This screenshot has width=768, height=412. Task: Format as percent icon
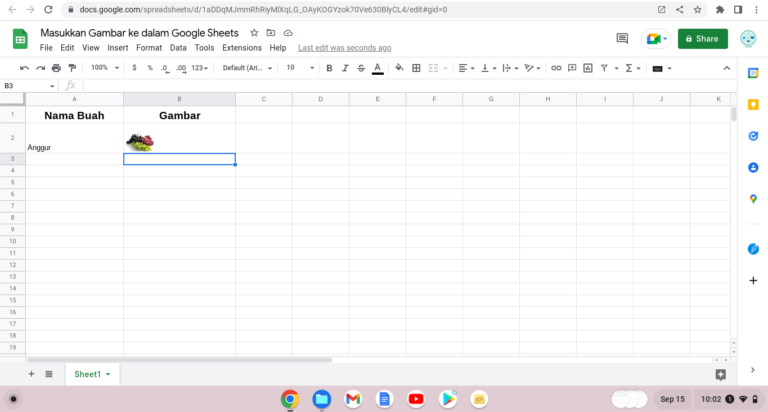(x=150, y=68)
